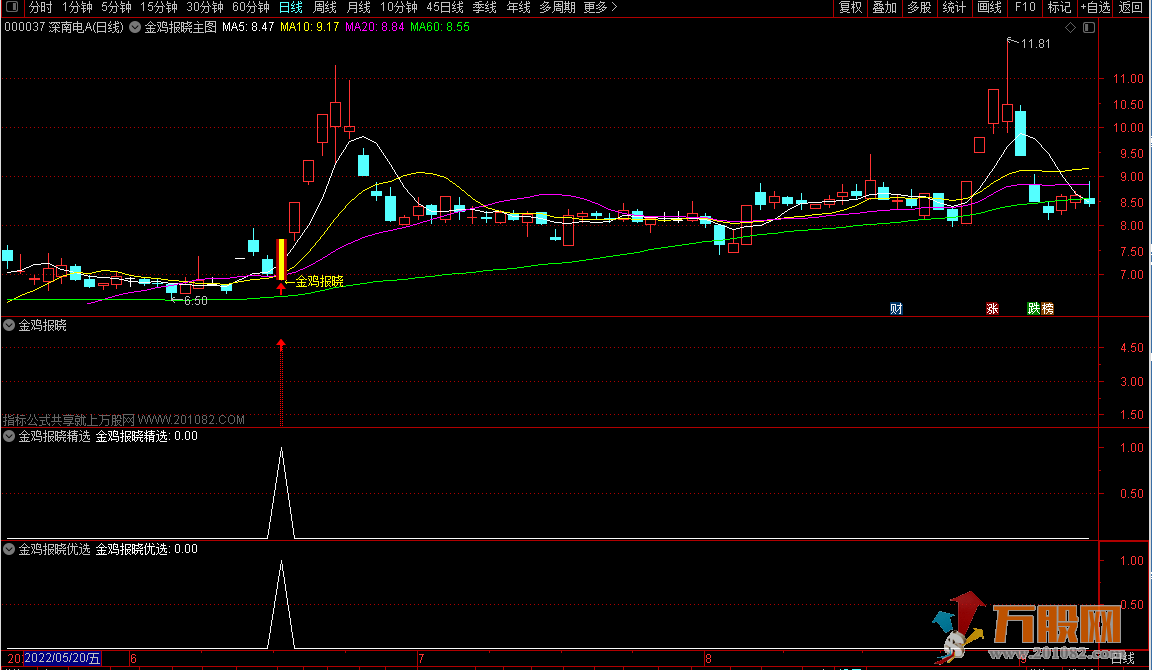Switch to the 15分钟 period tab
1152x670 pixels.
click(159, 7)
